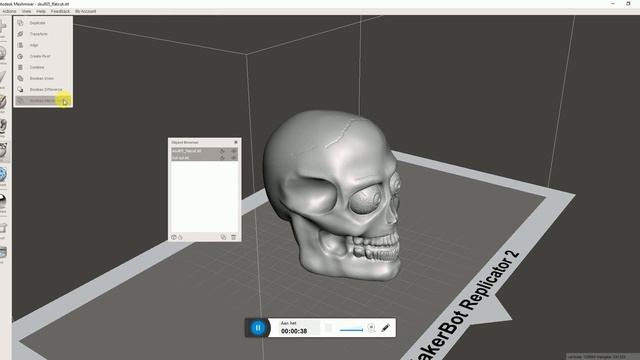Viewport: 640px width, 360px height.
Task: Choose Duplicate from the Edit popup
Action: (x=43, y=23)
